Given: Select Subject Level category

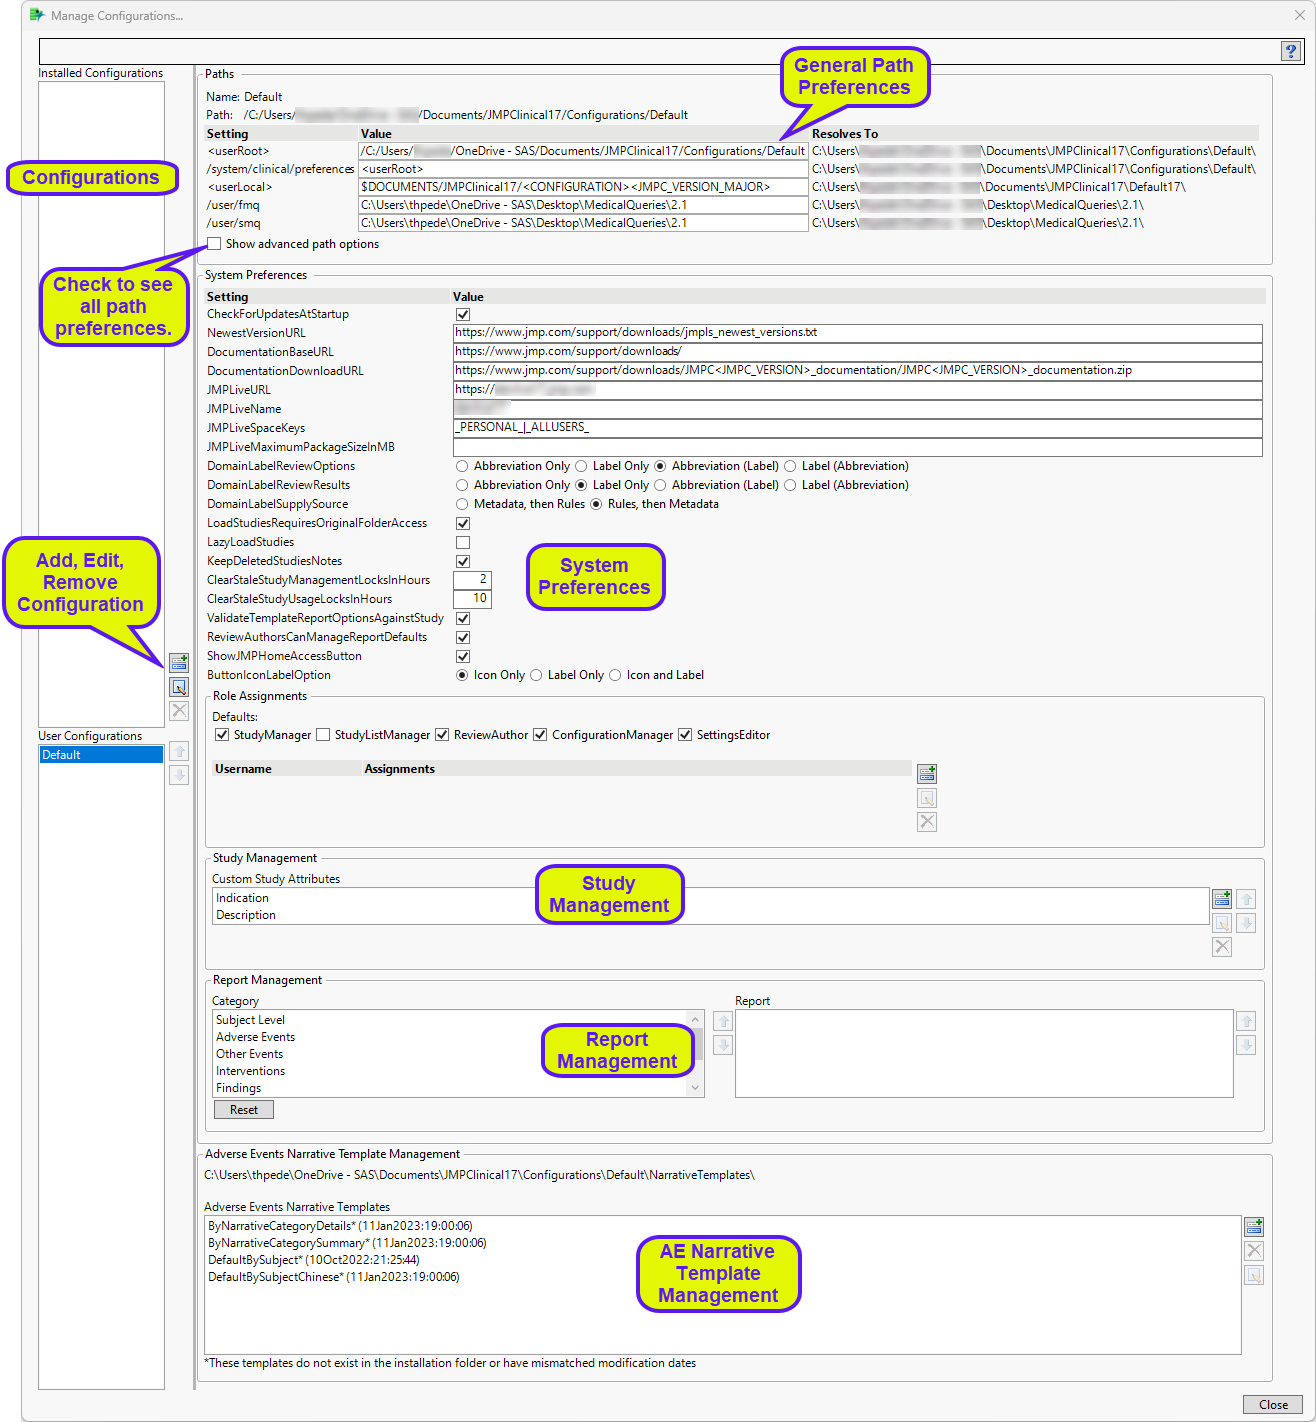Looking at the screenshot, I should click(250, 1020).
